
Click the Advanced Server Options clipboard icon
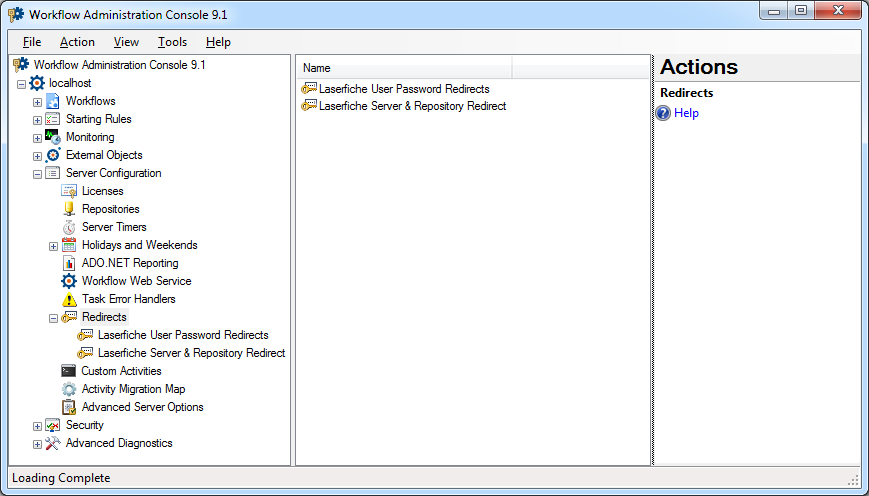69,407
